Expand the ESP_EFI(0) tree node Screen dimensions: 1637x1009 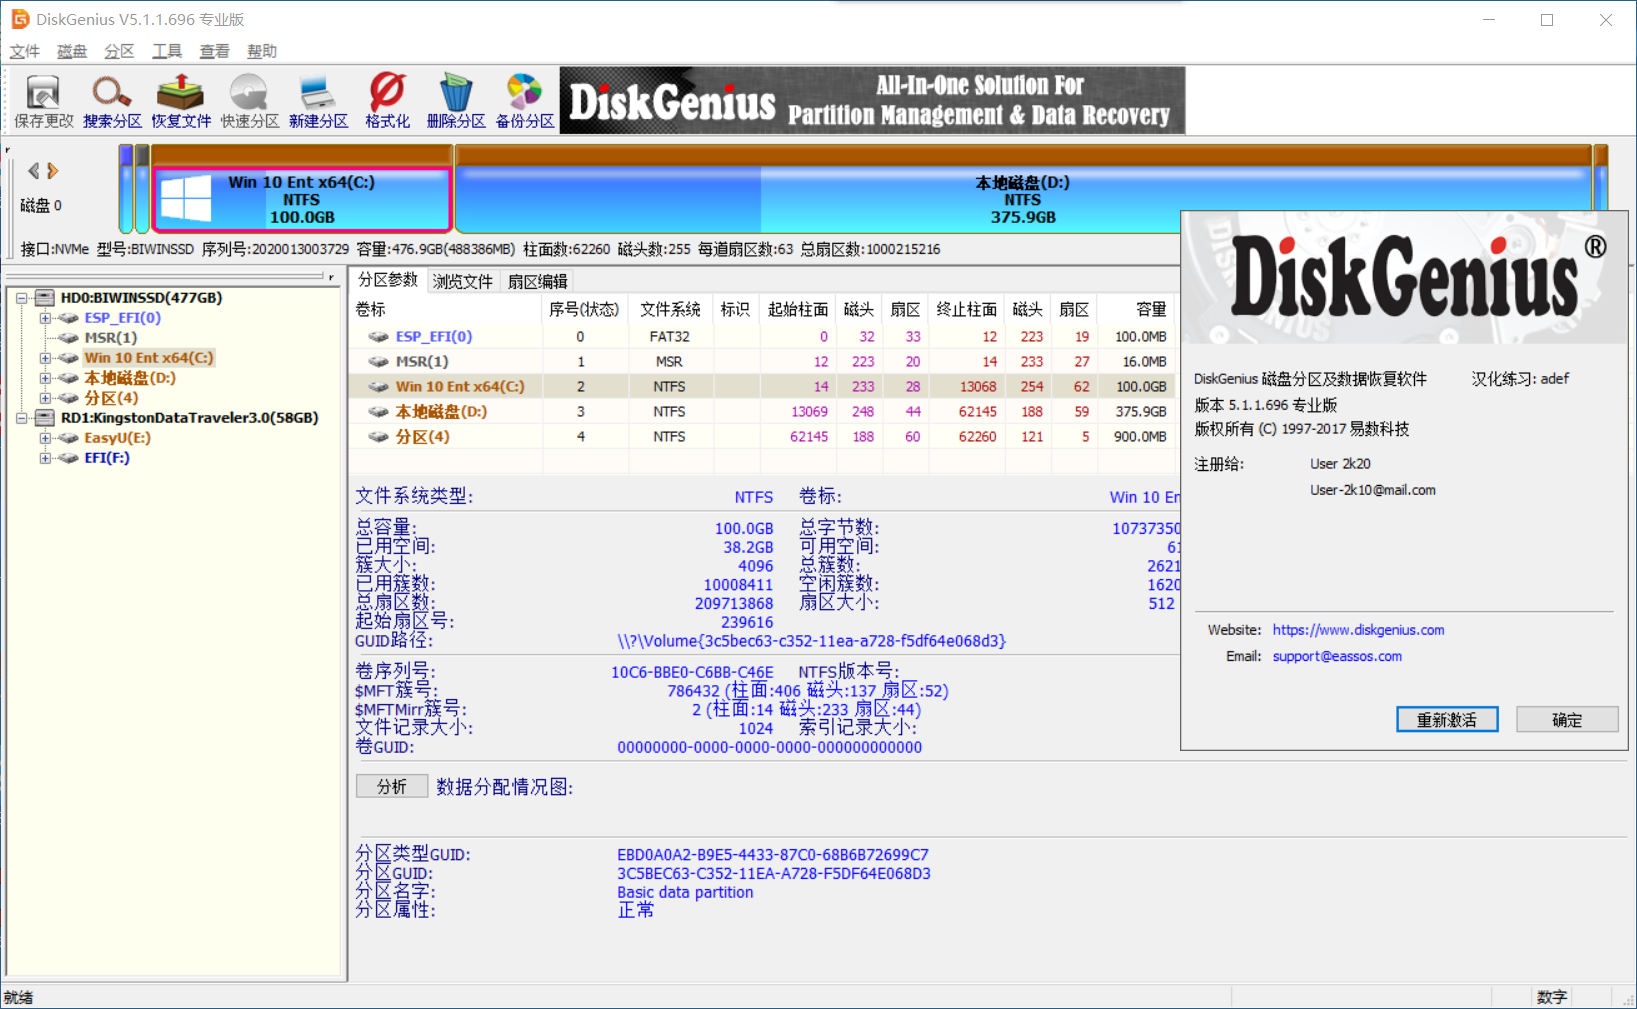(x=45, y=318)
